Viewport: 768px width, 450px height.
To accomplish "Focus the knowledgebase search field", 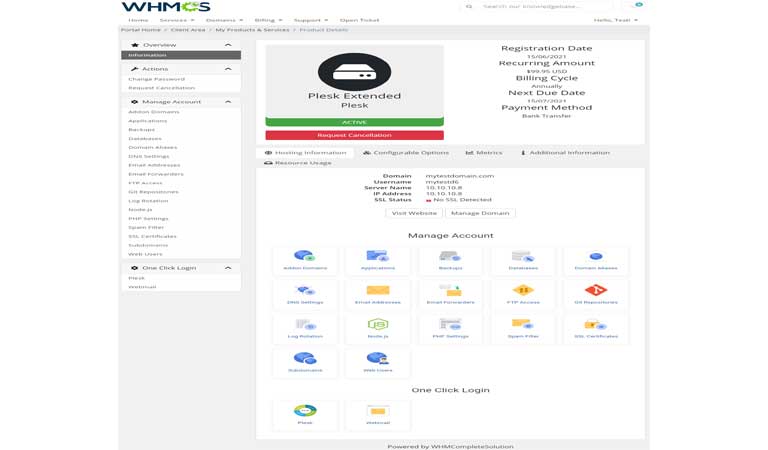I will tap(546, 6).
